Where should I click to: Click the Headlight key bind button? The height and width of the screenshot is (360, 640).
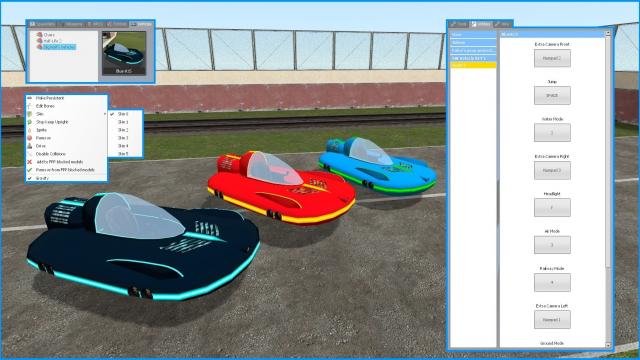click(552, 208)
